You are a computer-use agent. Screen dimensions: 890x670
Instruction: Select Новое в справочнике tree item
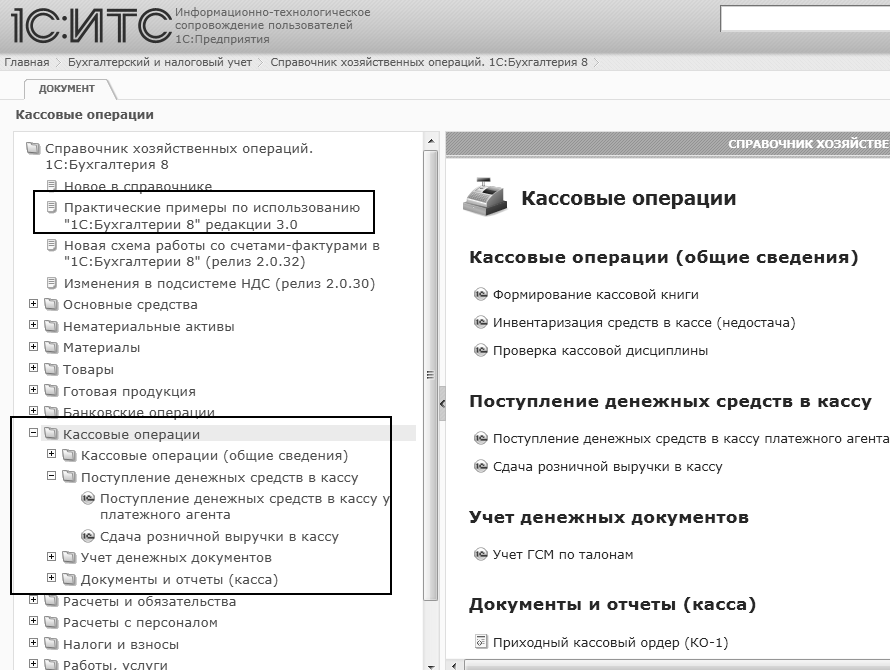coord(137,186)
